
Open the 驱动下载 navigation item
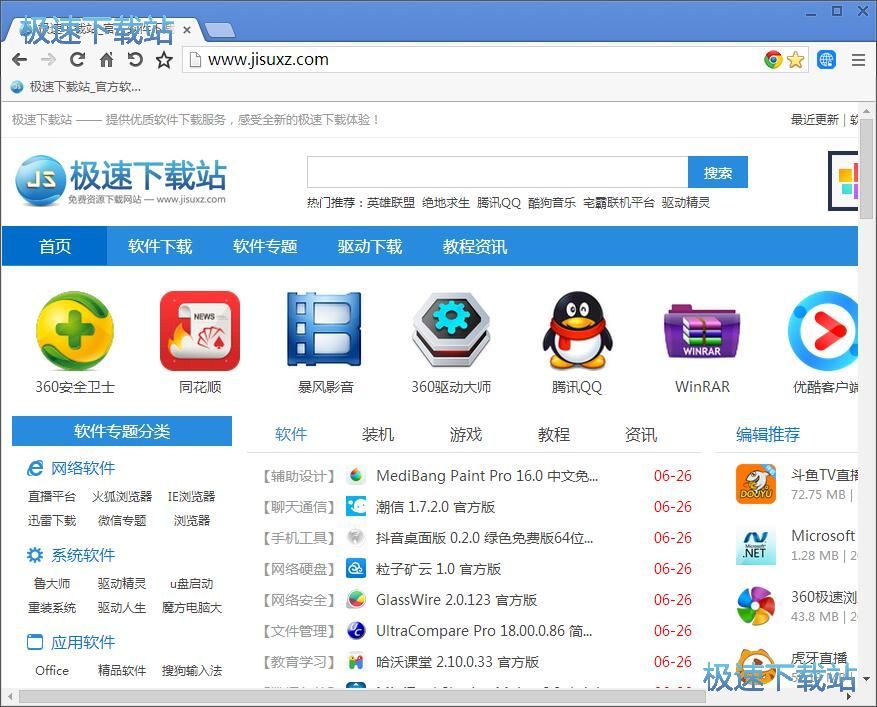pos(370,246)
